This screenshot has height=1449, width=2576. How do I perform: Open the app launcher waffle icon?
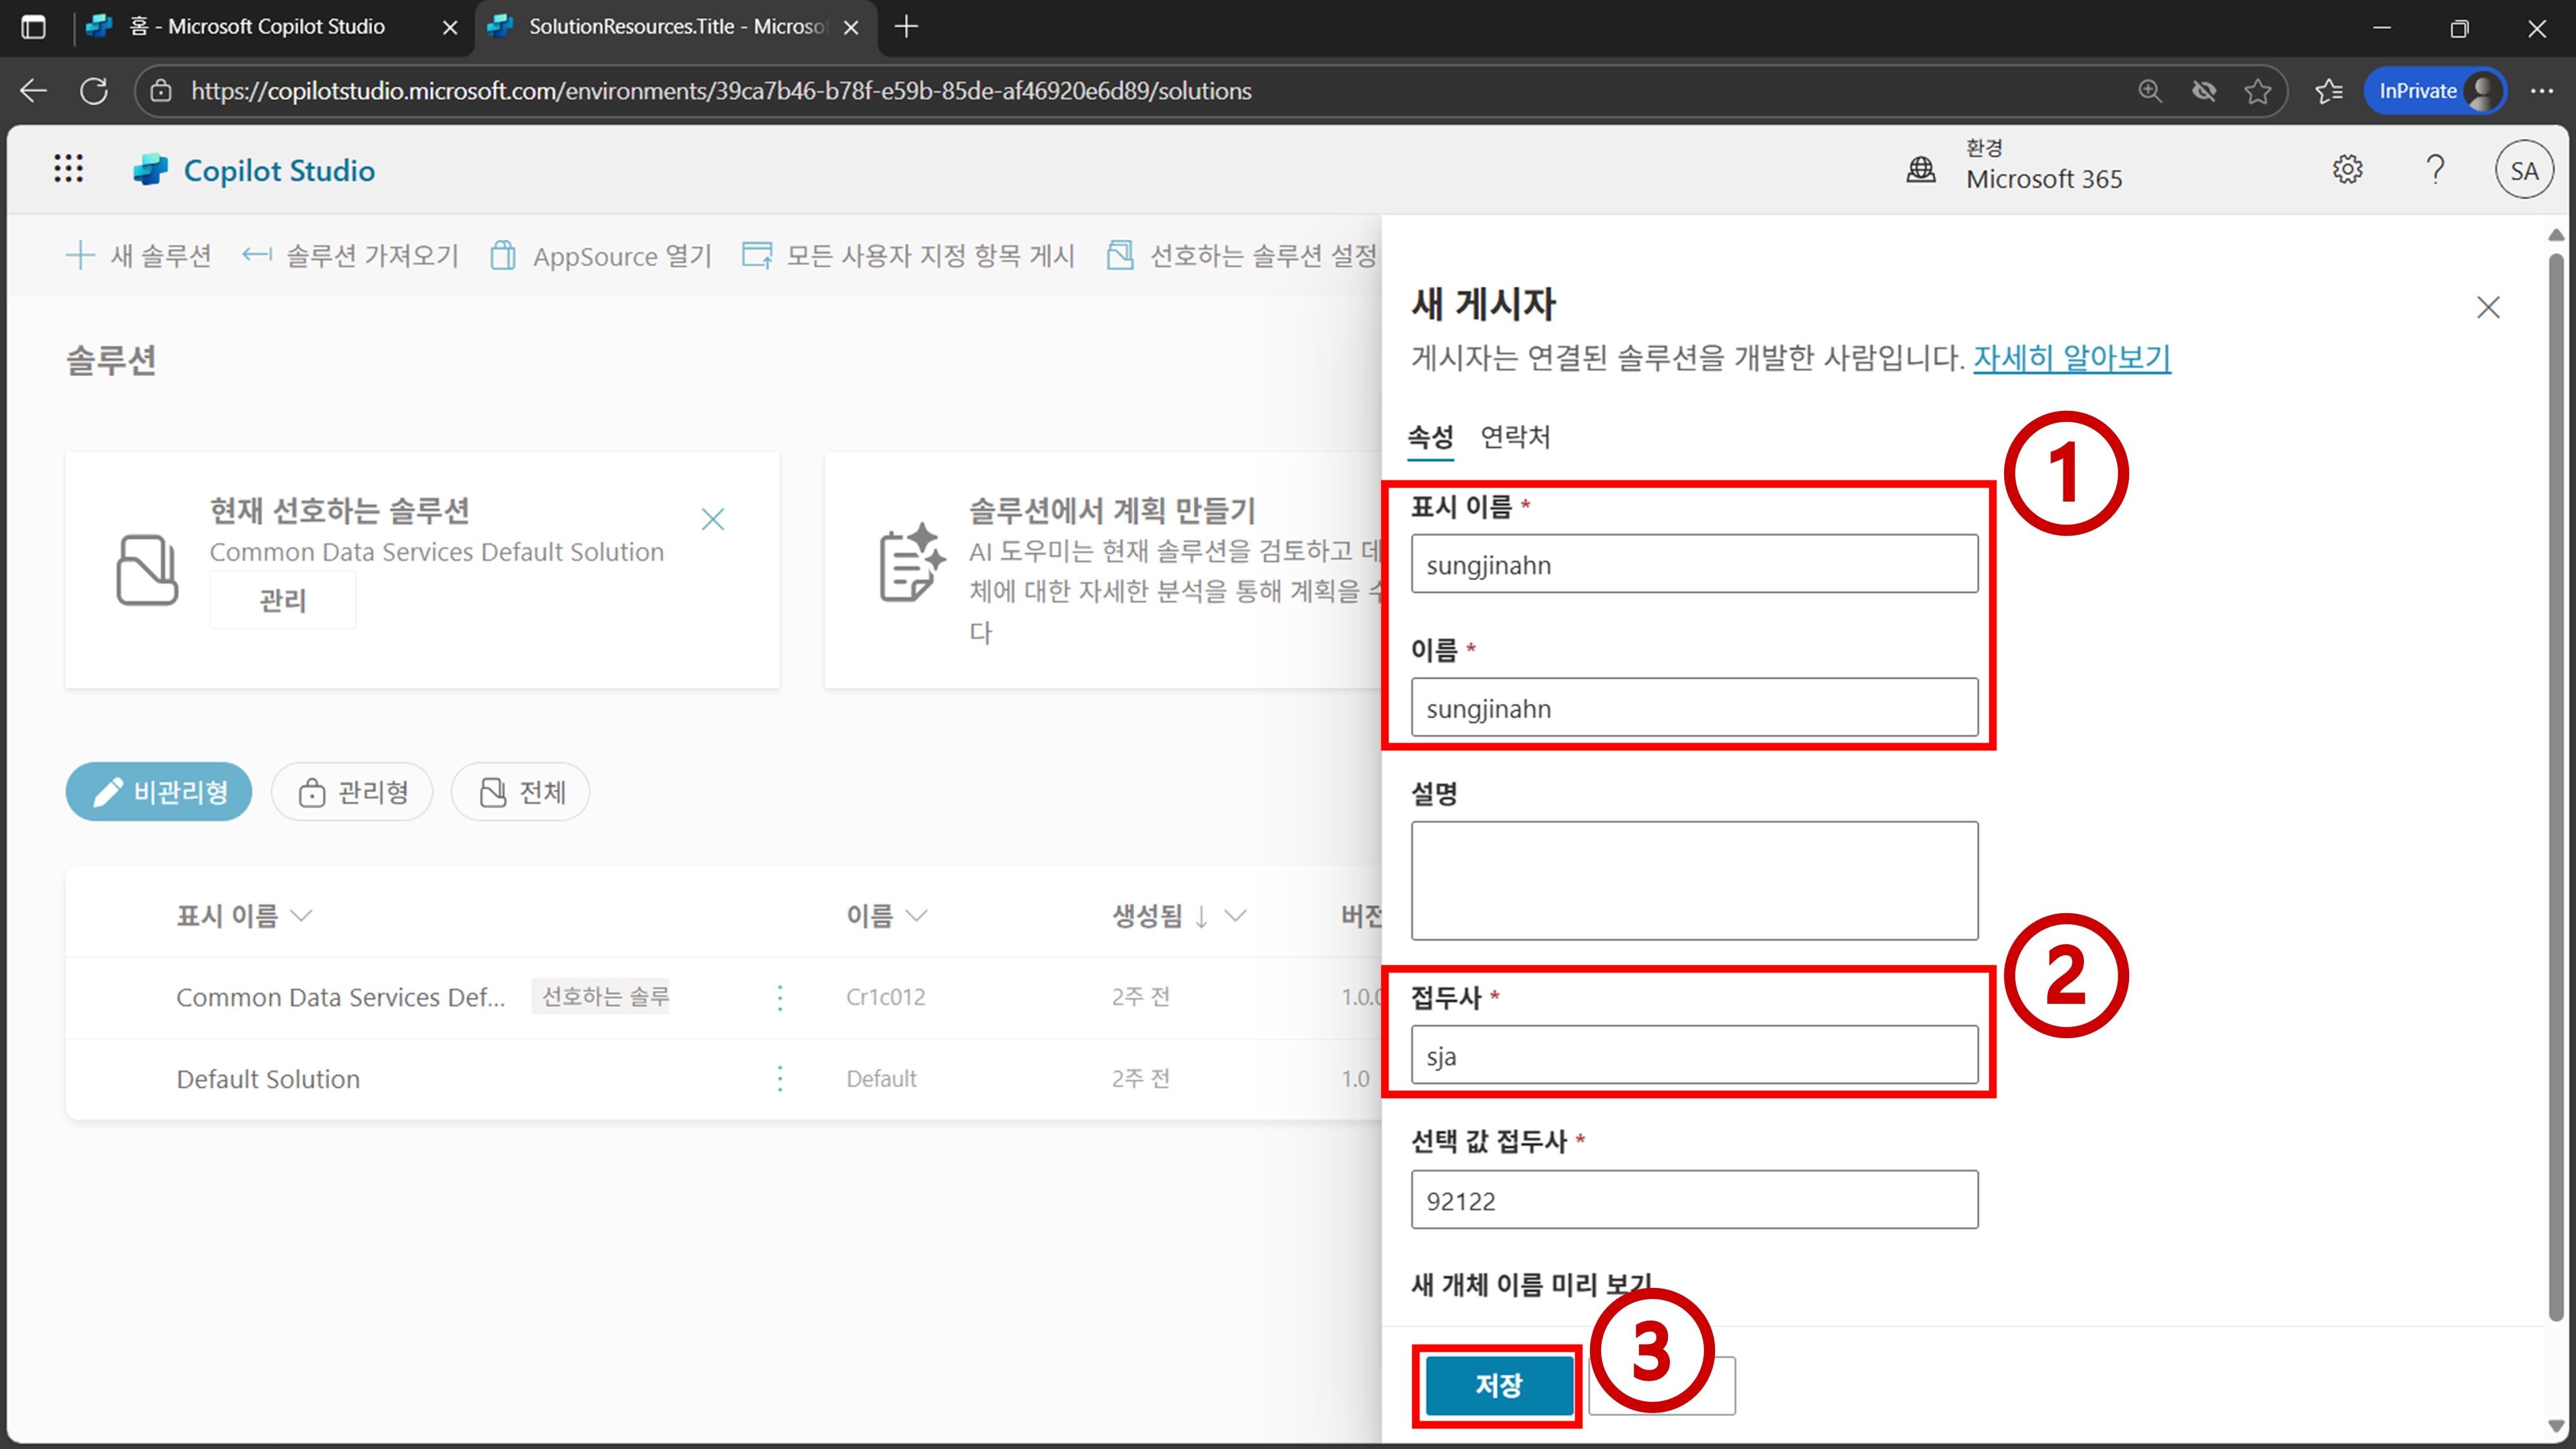68,169
